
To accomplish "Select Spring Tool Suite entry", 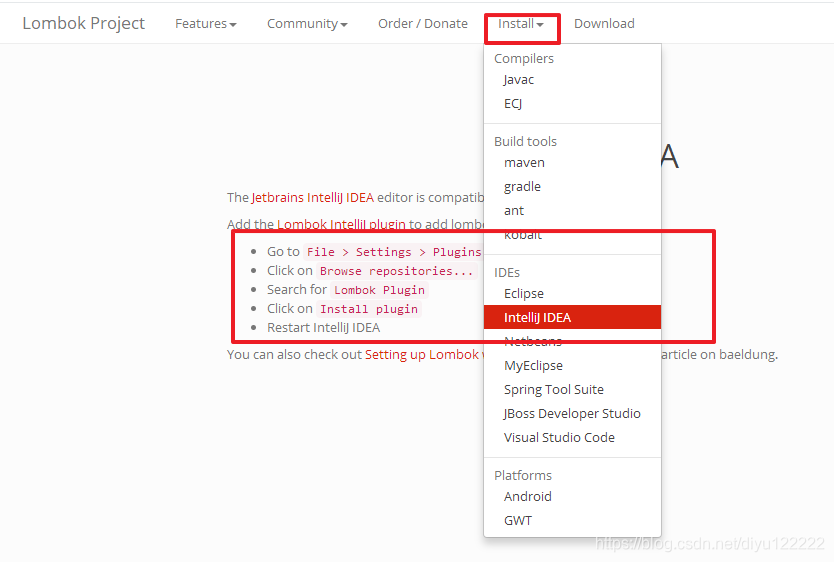I will pos(572,390).
